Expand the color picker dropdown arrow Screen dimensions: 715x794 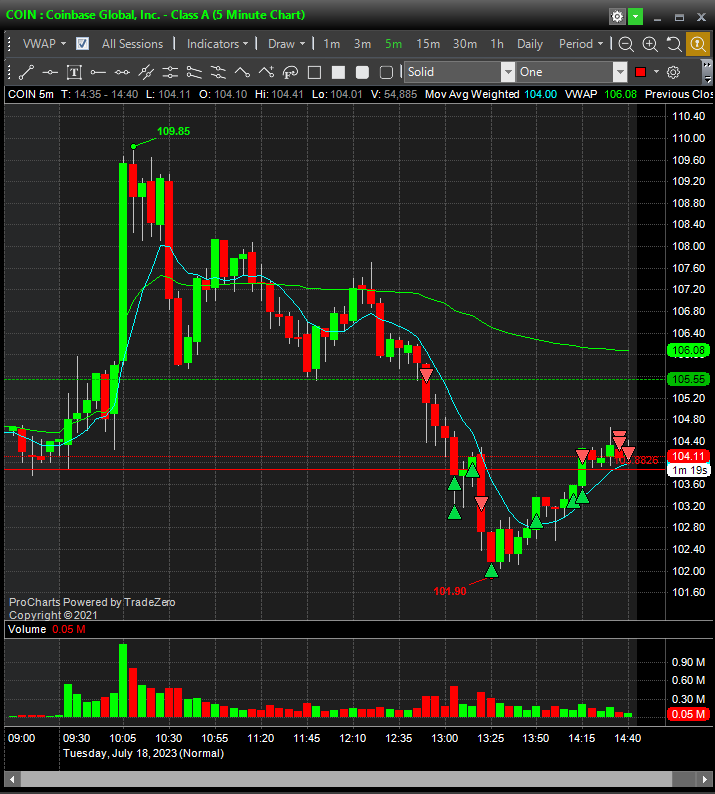point(656,72)
